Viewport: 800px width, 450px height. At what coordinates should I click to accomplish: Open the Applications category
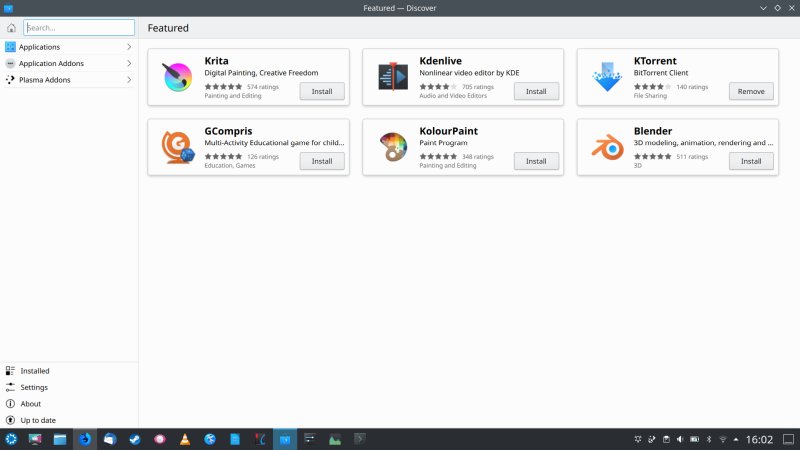(69, 47)
